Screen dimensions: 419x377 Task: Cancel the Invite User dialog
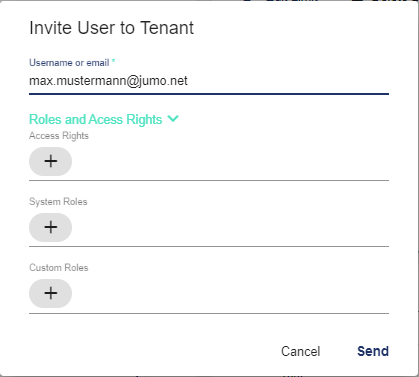click(x=300, y=351)
